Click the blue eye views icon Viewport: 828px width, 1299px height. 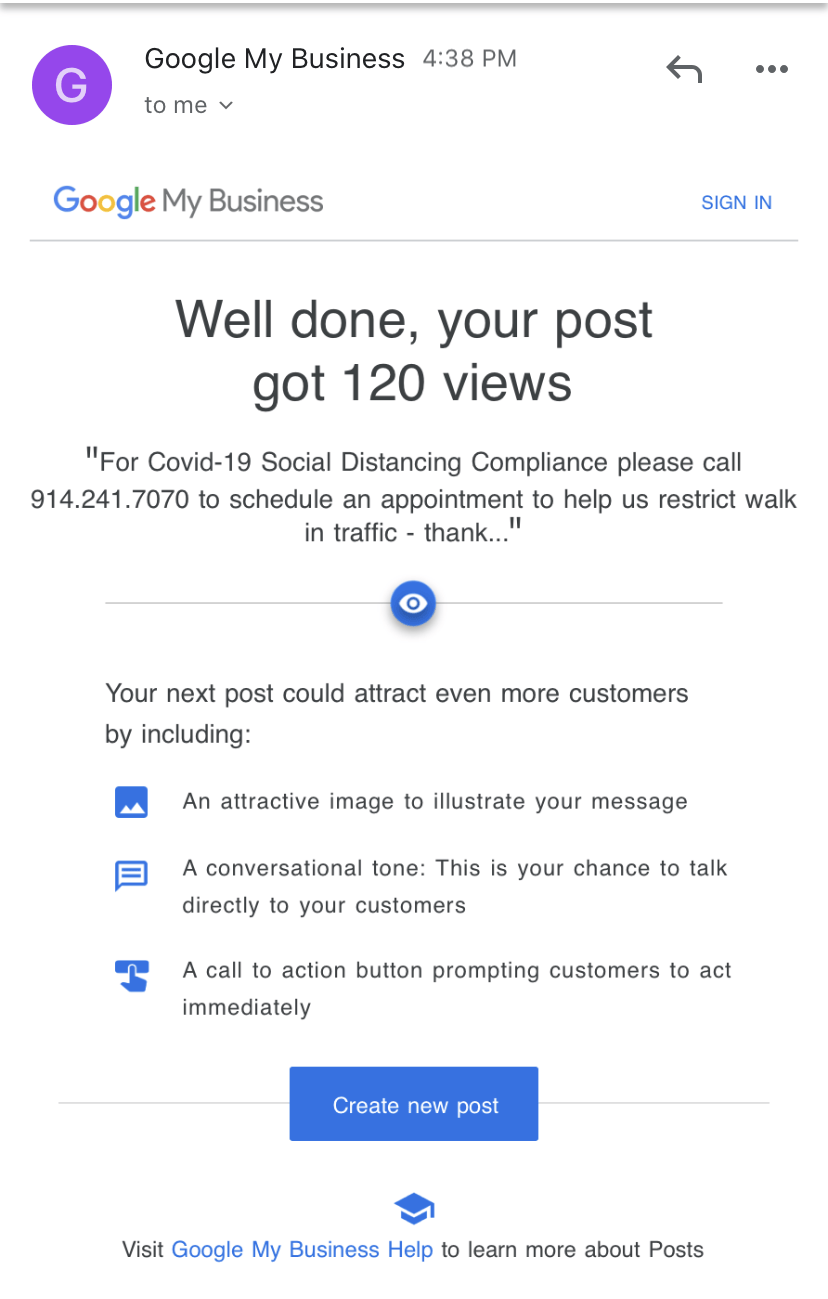413,603
